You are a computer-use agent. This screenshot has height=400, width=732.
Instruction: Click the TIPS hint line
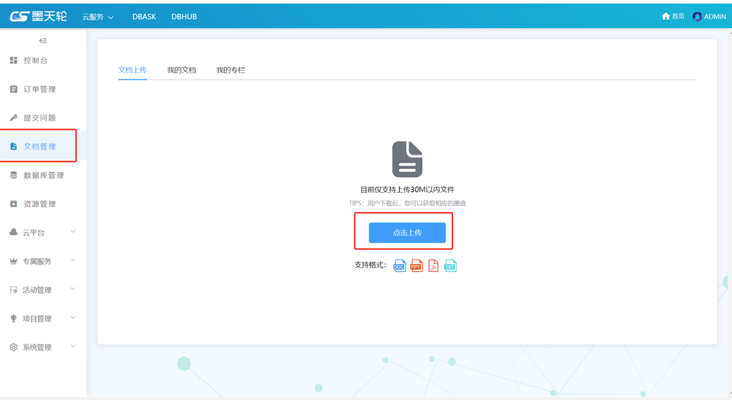pyautogui.click(x=407, y=203)
